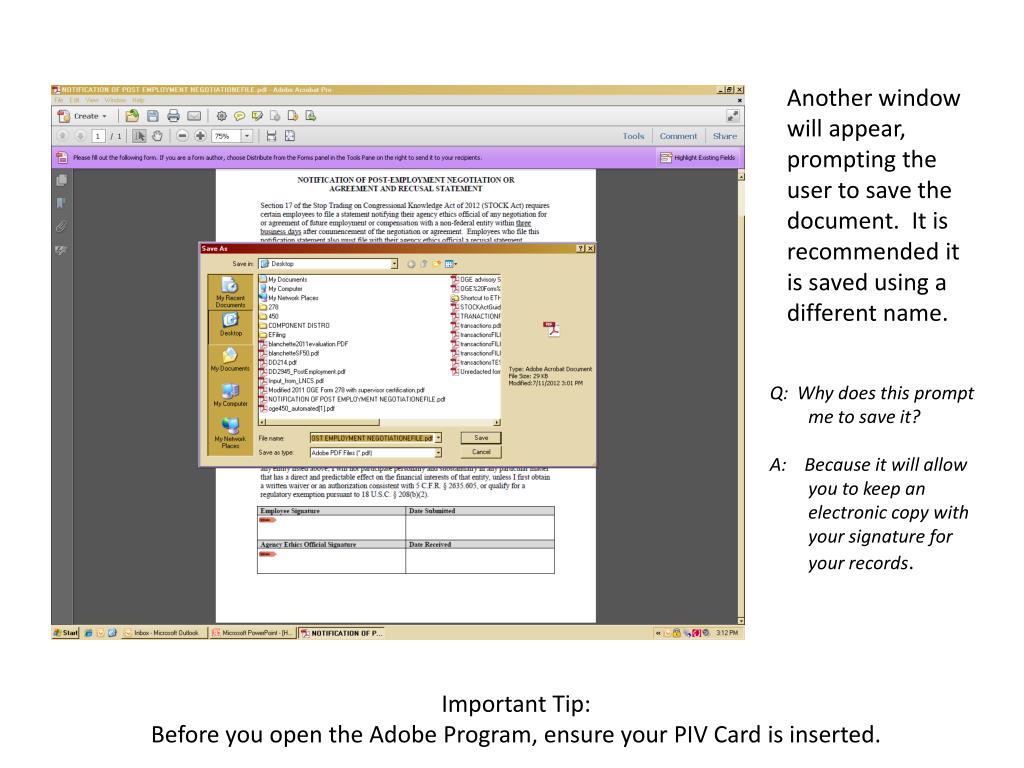
Task: Click the Windows Start button
Action: point(66,633)
